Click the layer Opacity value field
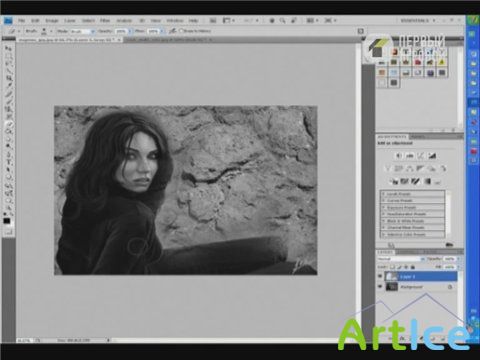The width and height of the screenshot is (480, 360). 449,259
